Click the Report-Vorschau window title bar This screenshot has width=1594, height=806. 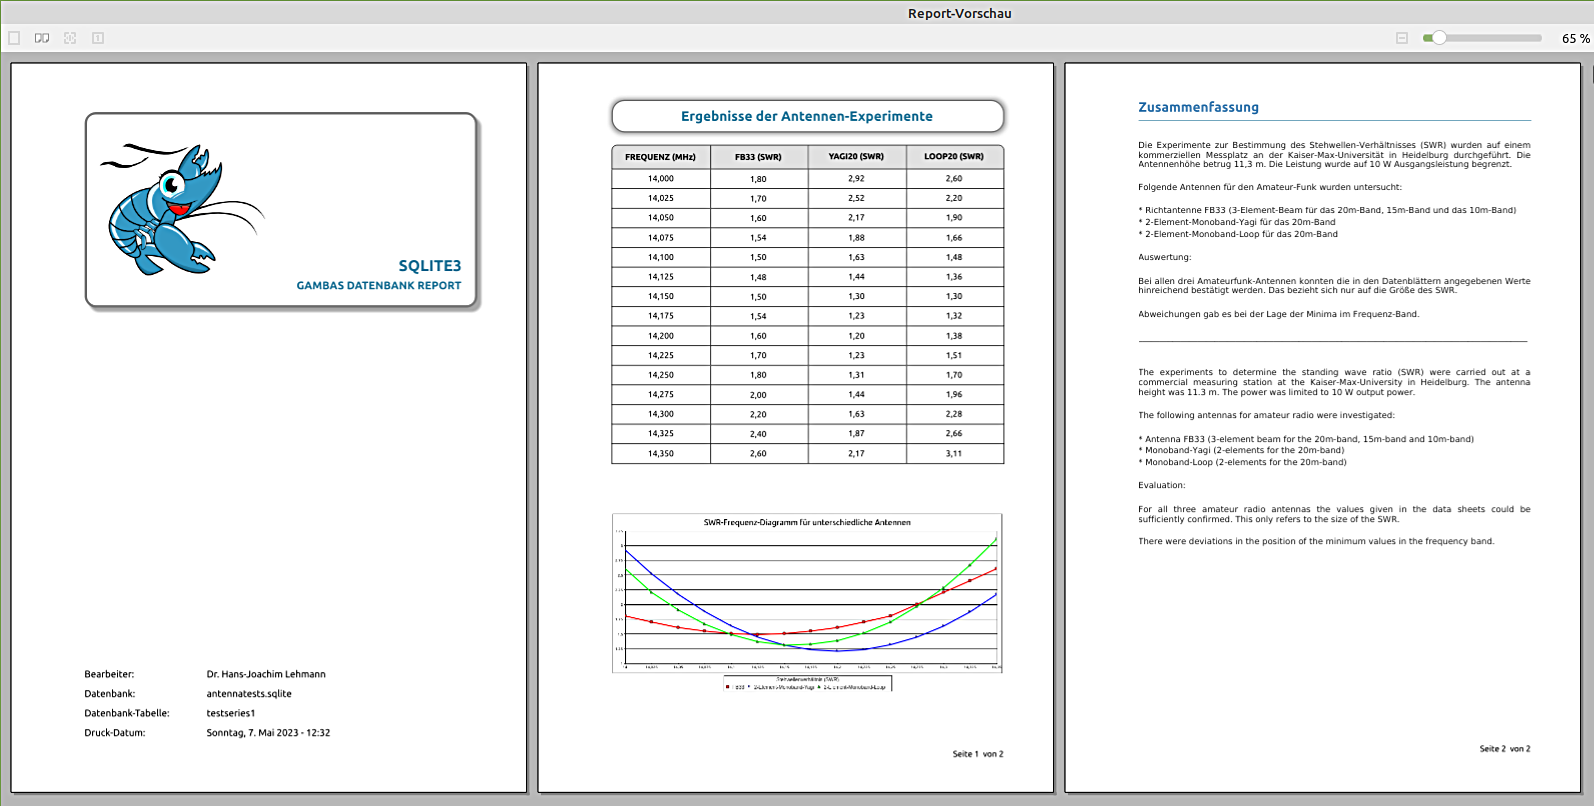[x=959, y=13]
